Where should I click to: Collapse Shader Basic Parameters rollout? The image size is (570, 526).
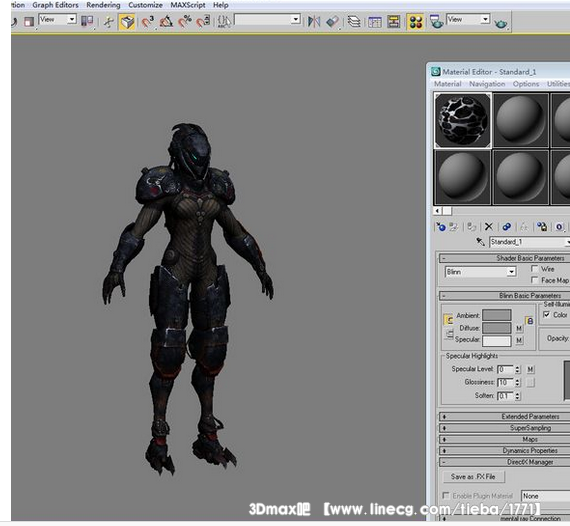click(505, 258)
